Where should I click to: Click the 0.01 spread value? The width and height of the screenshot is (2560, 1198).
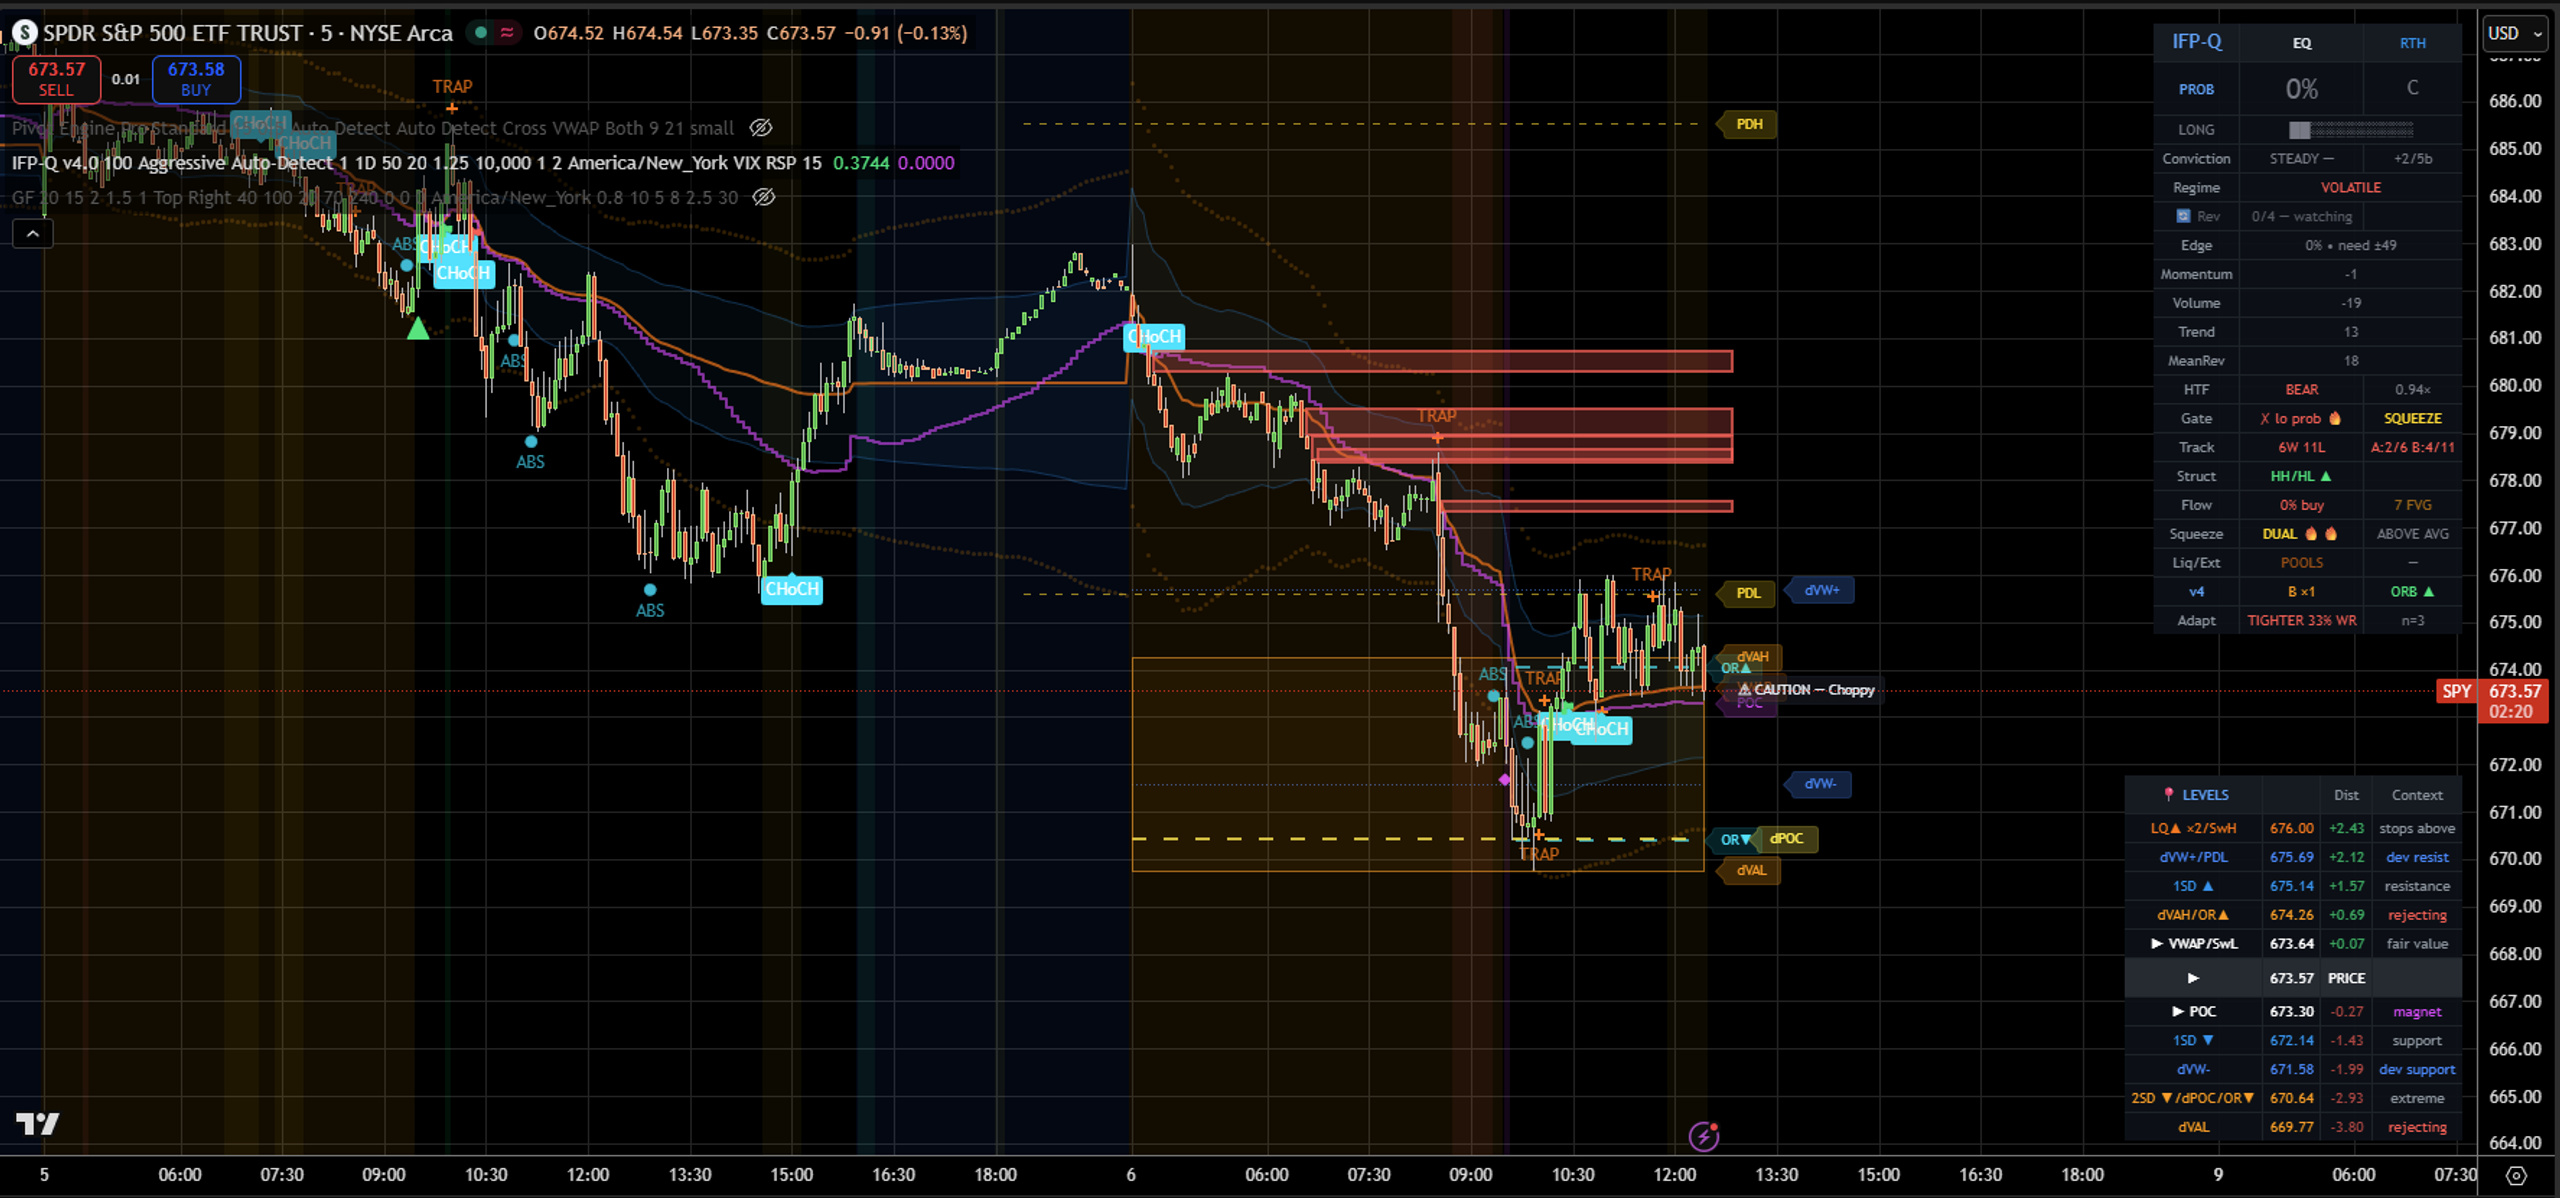126,80
